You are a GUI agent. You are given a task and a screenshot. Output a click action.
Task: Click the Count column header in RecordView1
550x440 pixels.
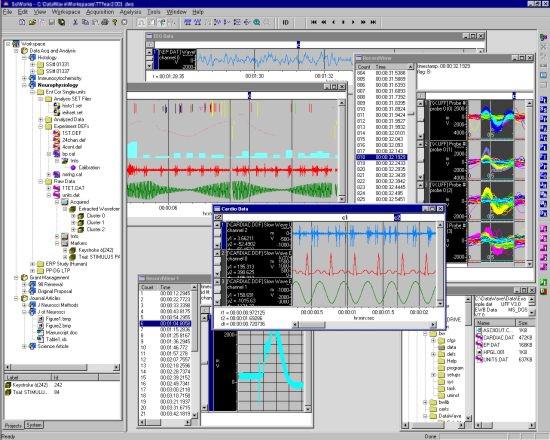147,287
